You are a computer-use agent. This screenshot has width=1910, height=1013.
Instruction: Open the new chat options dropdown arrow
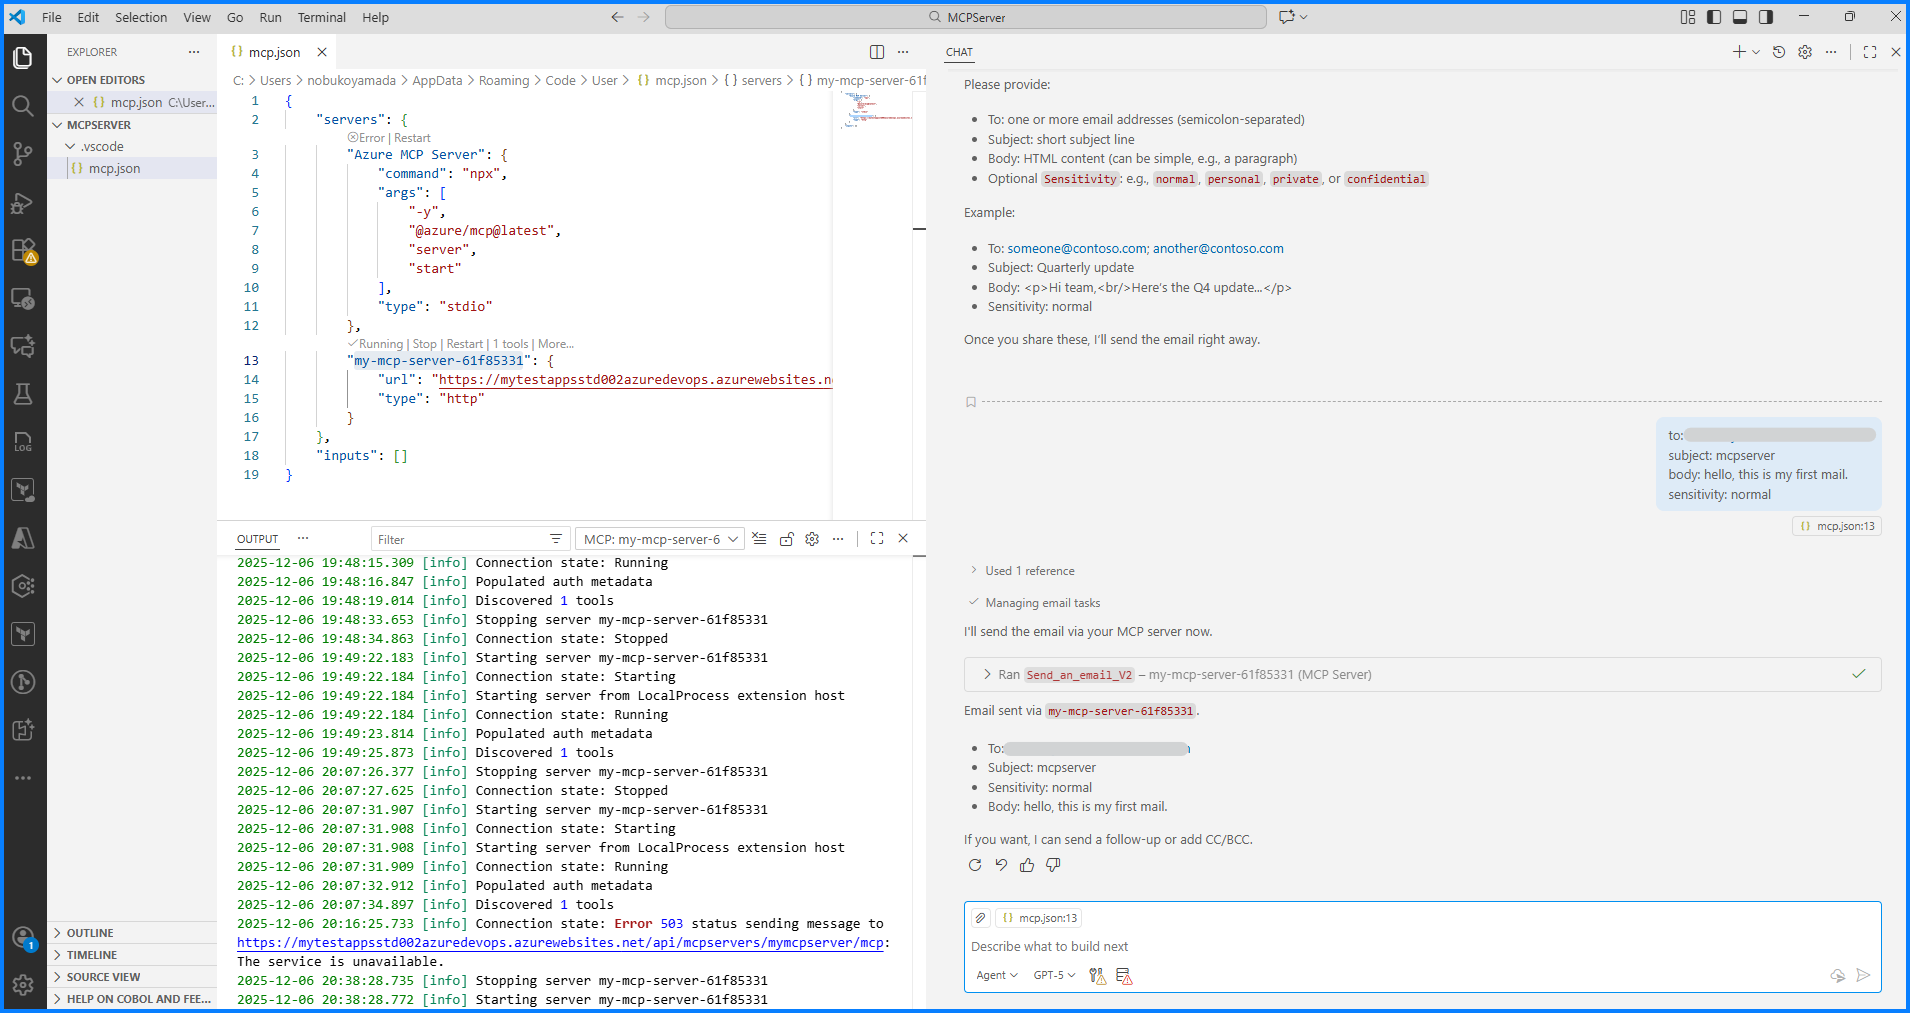tap(1756, 52)
